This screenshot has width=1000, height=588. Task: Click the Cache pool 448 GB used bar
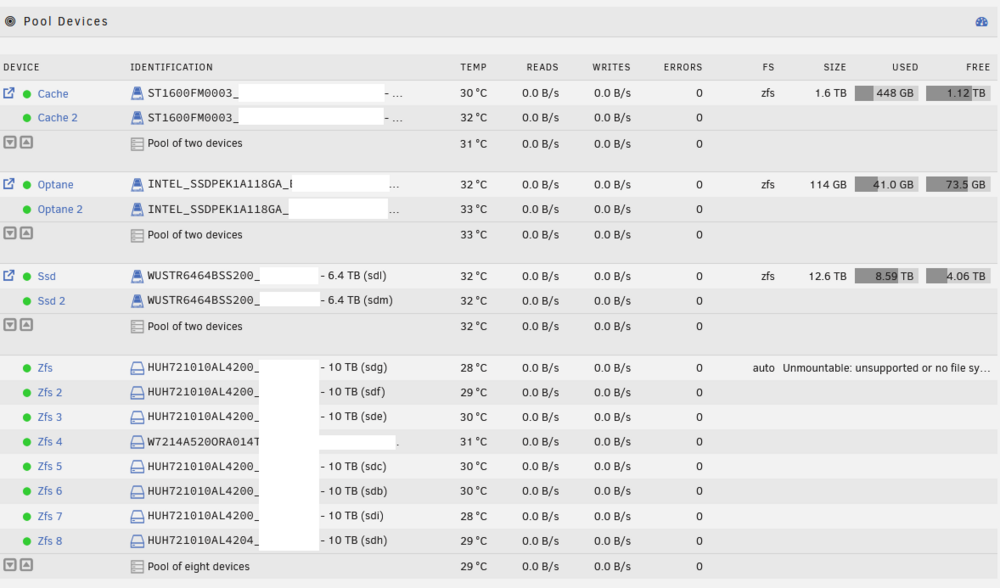pos(886,93)
